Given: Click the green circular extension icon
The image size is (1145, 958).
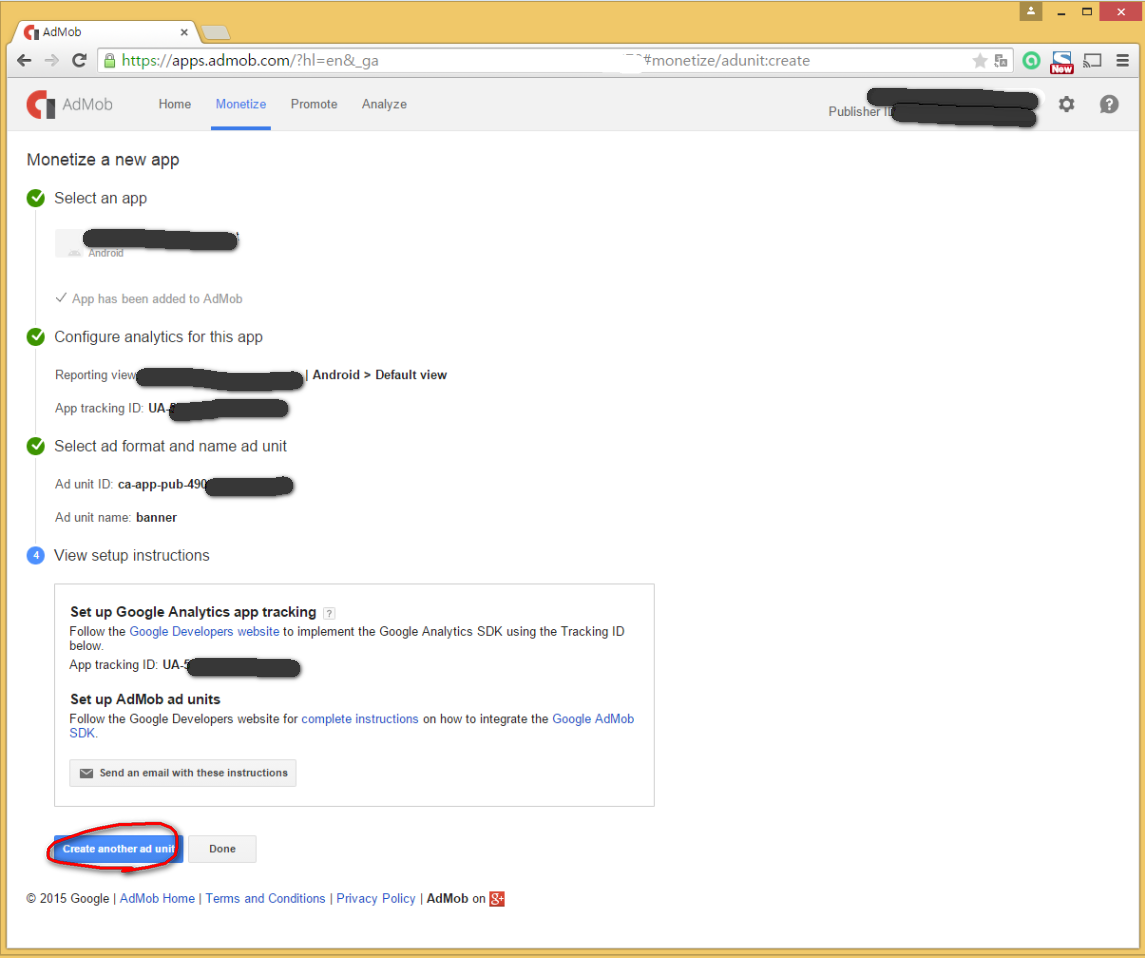Looking at the screenshot, I should pyautogui.click(x=1031, y=61).
